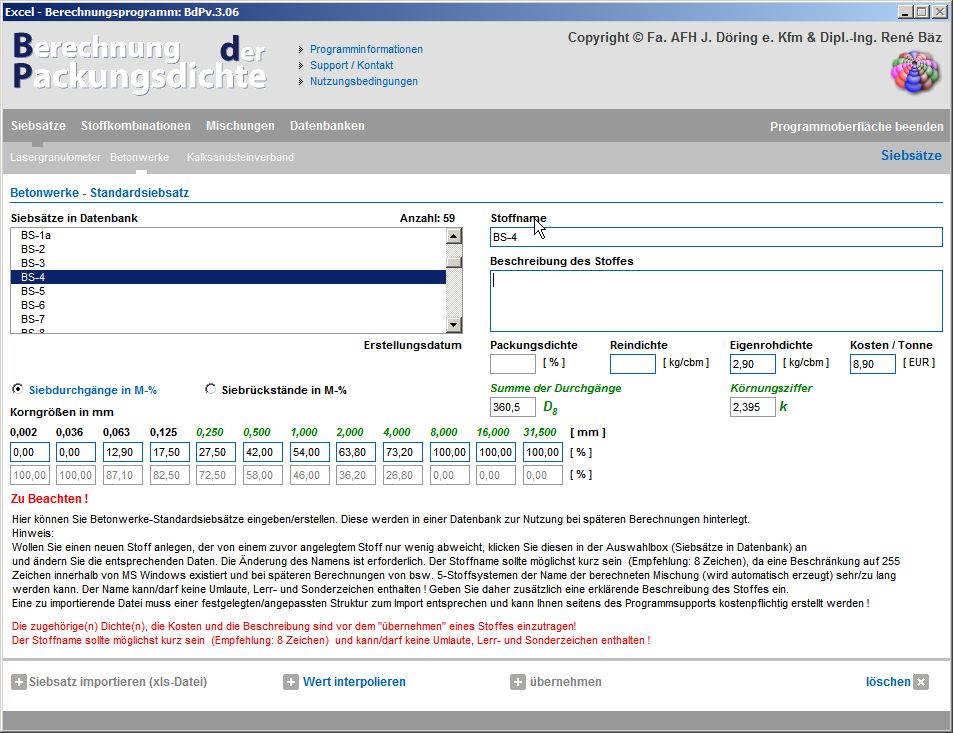Click the 16,000 mm passing field
Screen dimensions: 953x733
496,452
